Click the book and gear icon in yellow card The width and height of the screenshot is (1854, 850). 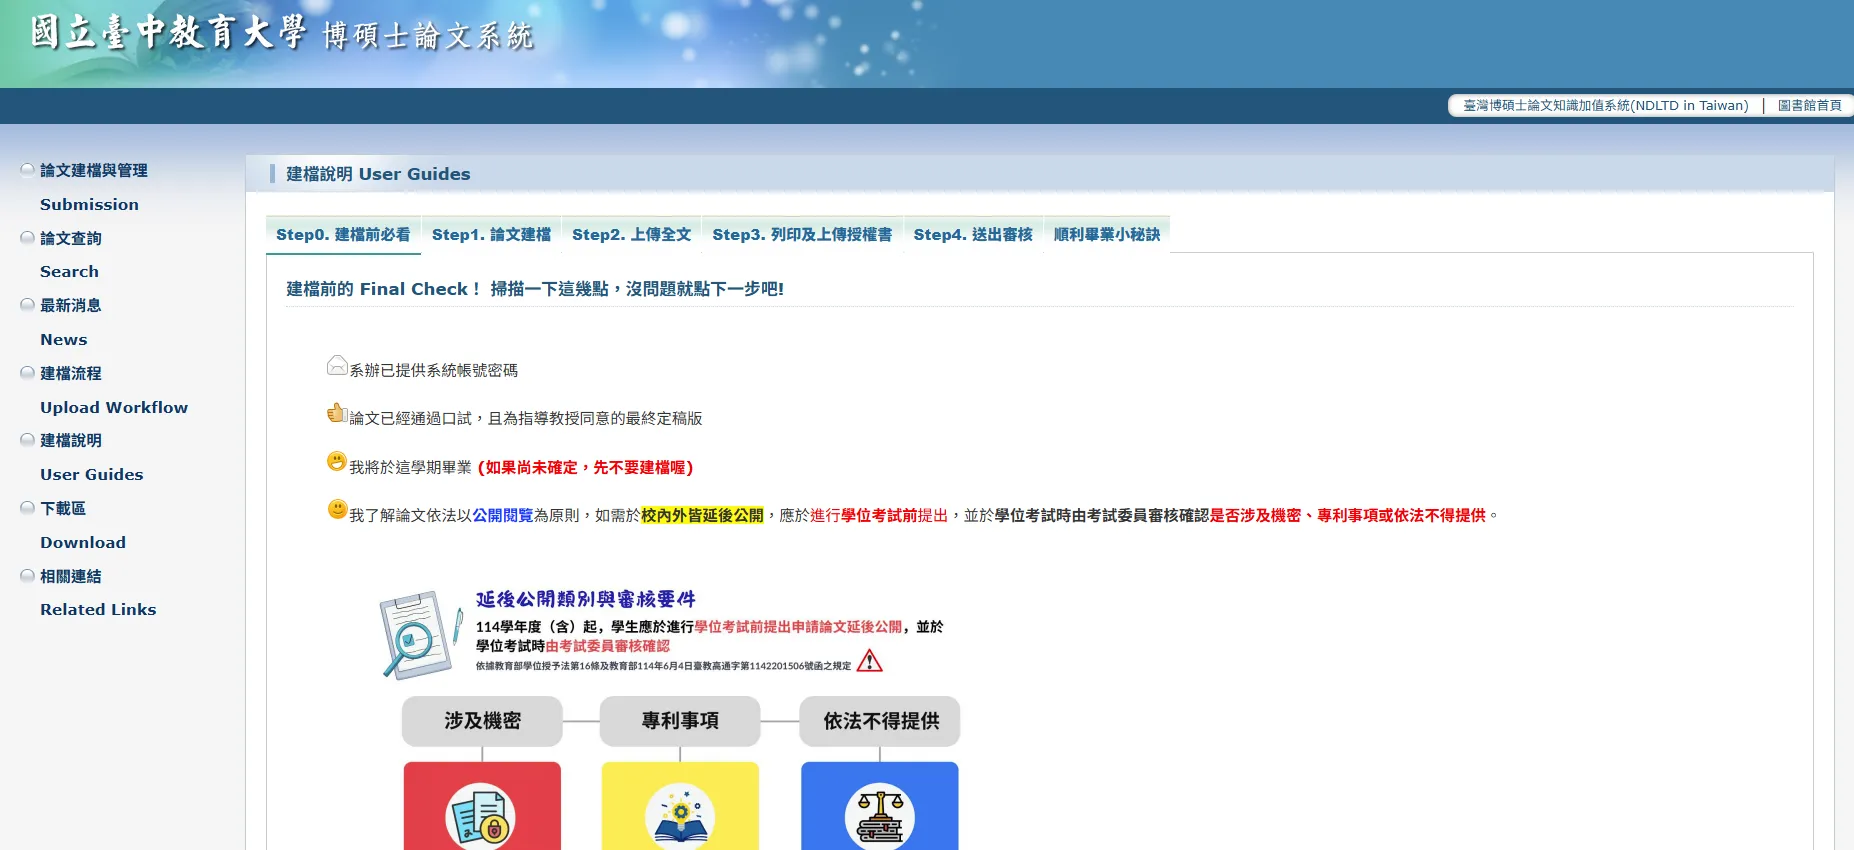(x=680, y=817)
